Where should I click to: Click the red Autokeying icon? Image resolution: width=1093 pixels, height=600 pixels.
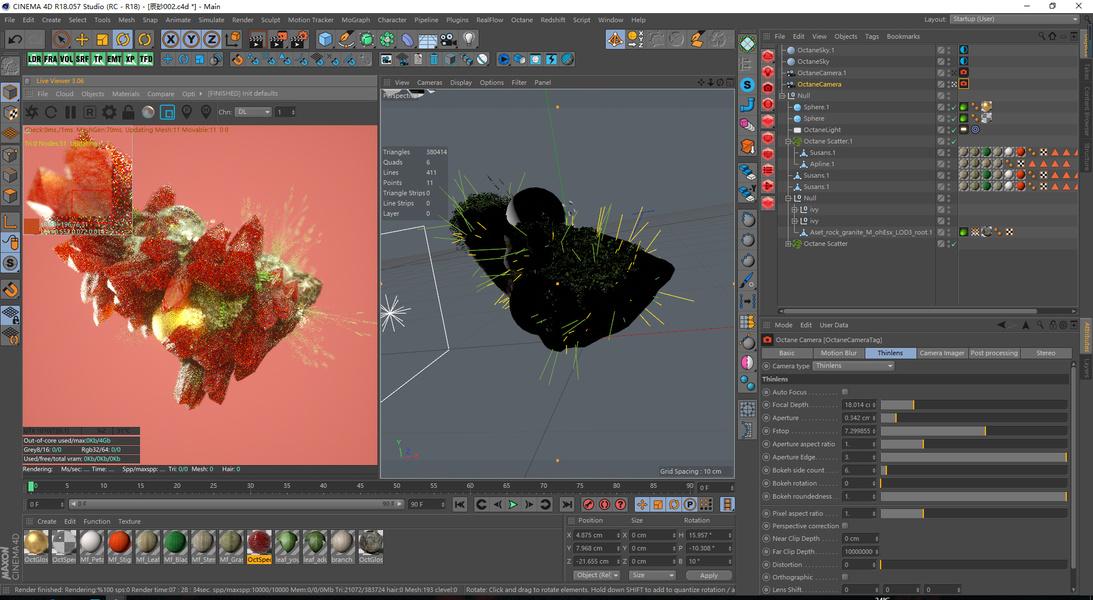pos(604,505)
